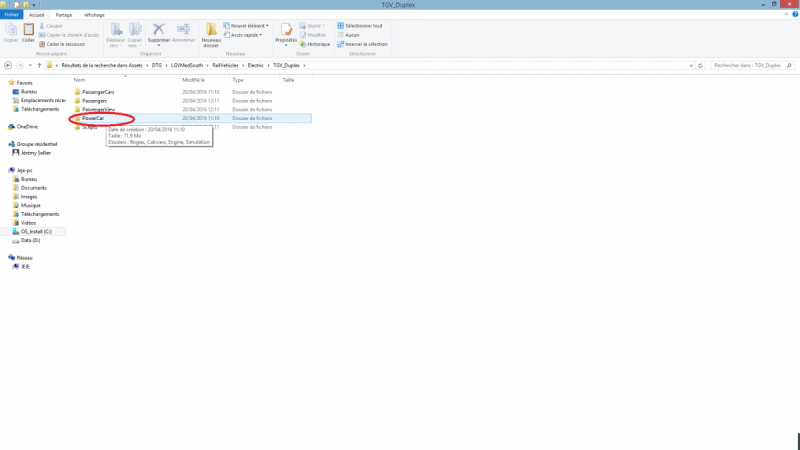Screen dimensions: 800x450
Task: Click the Historique button
Action: click(x=315, y=44)
